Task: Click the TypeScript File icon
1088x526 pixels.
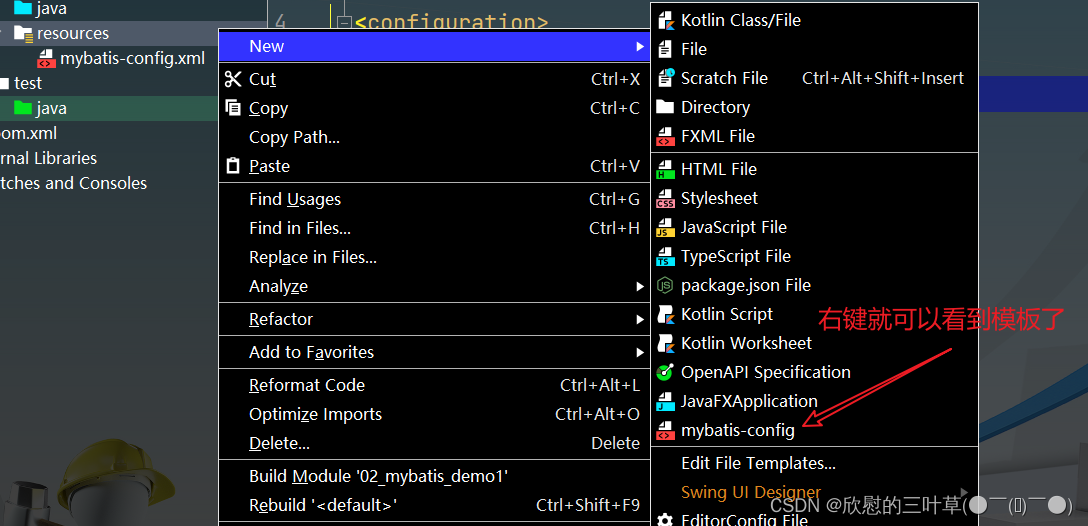Action: pyautogui.click(x=665, y=257)
